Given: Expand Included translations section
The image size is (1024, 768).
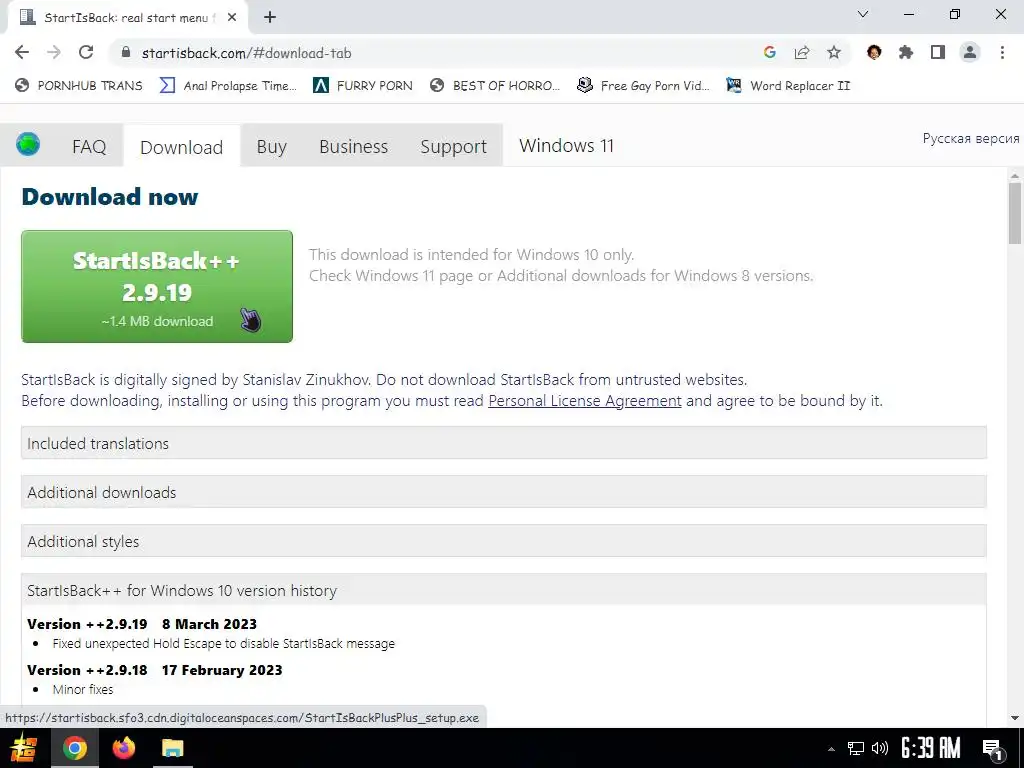Looking at the screenshot, I should pos(504,443).
